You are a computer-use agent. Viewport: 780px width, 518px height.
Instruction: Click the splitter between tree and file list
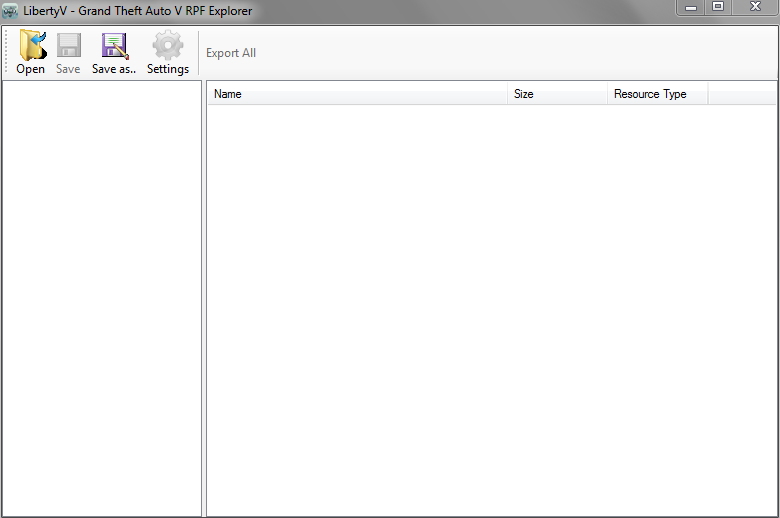[x=204, y=300]
